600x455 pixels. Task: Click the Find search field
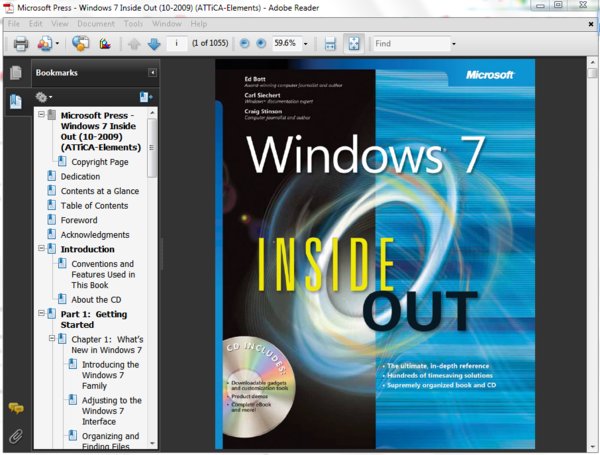point(411,44)
